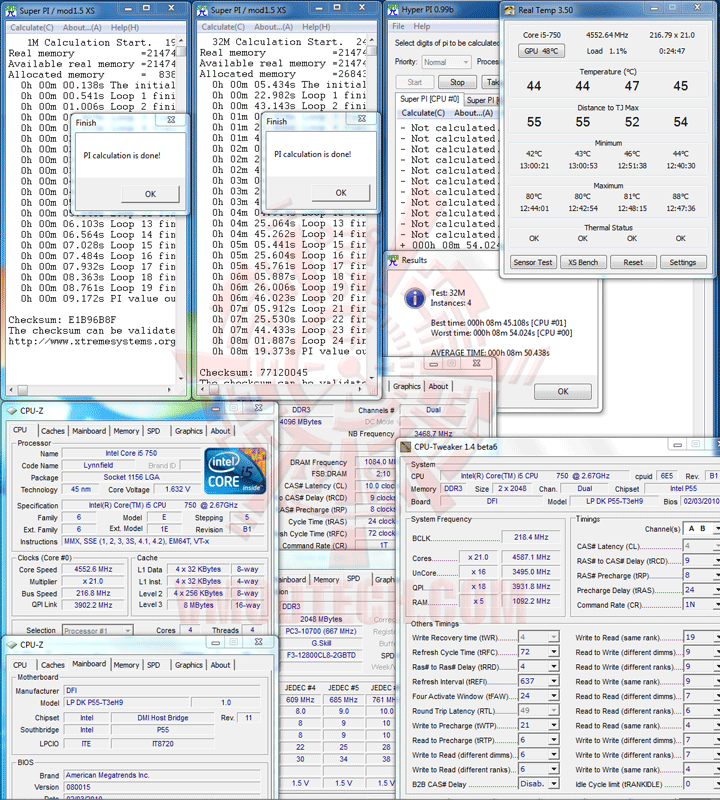Click OK in the 1M Finish dialog
Screen dimensions: 720x800
coord(150,194)
